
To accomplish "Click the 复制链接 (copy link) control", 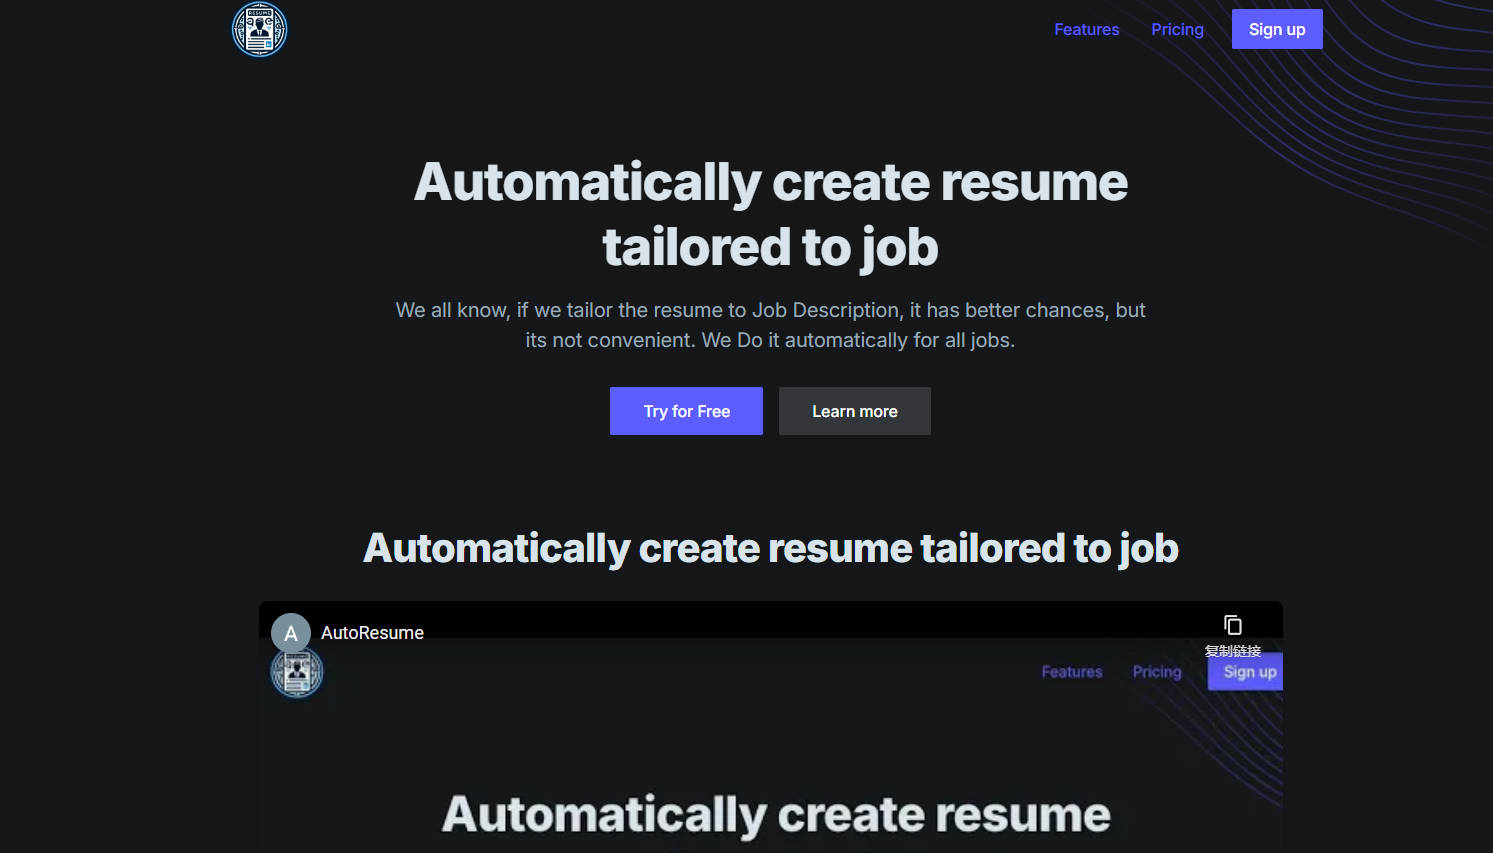I will coord(1234,649).
